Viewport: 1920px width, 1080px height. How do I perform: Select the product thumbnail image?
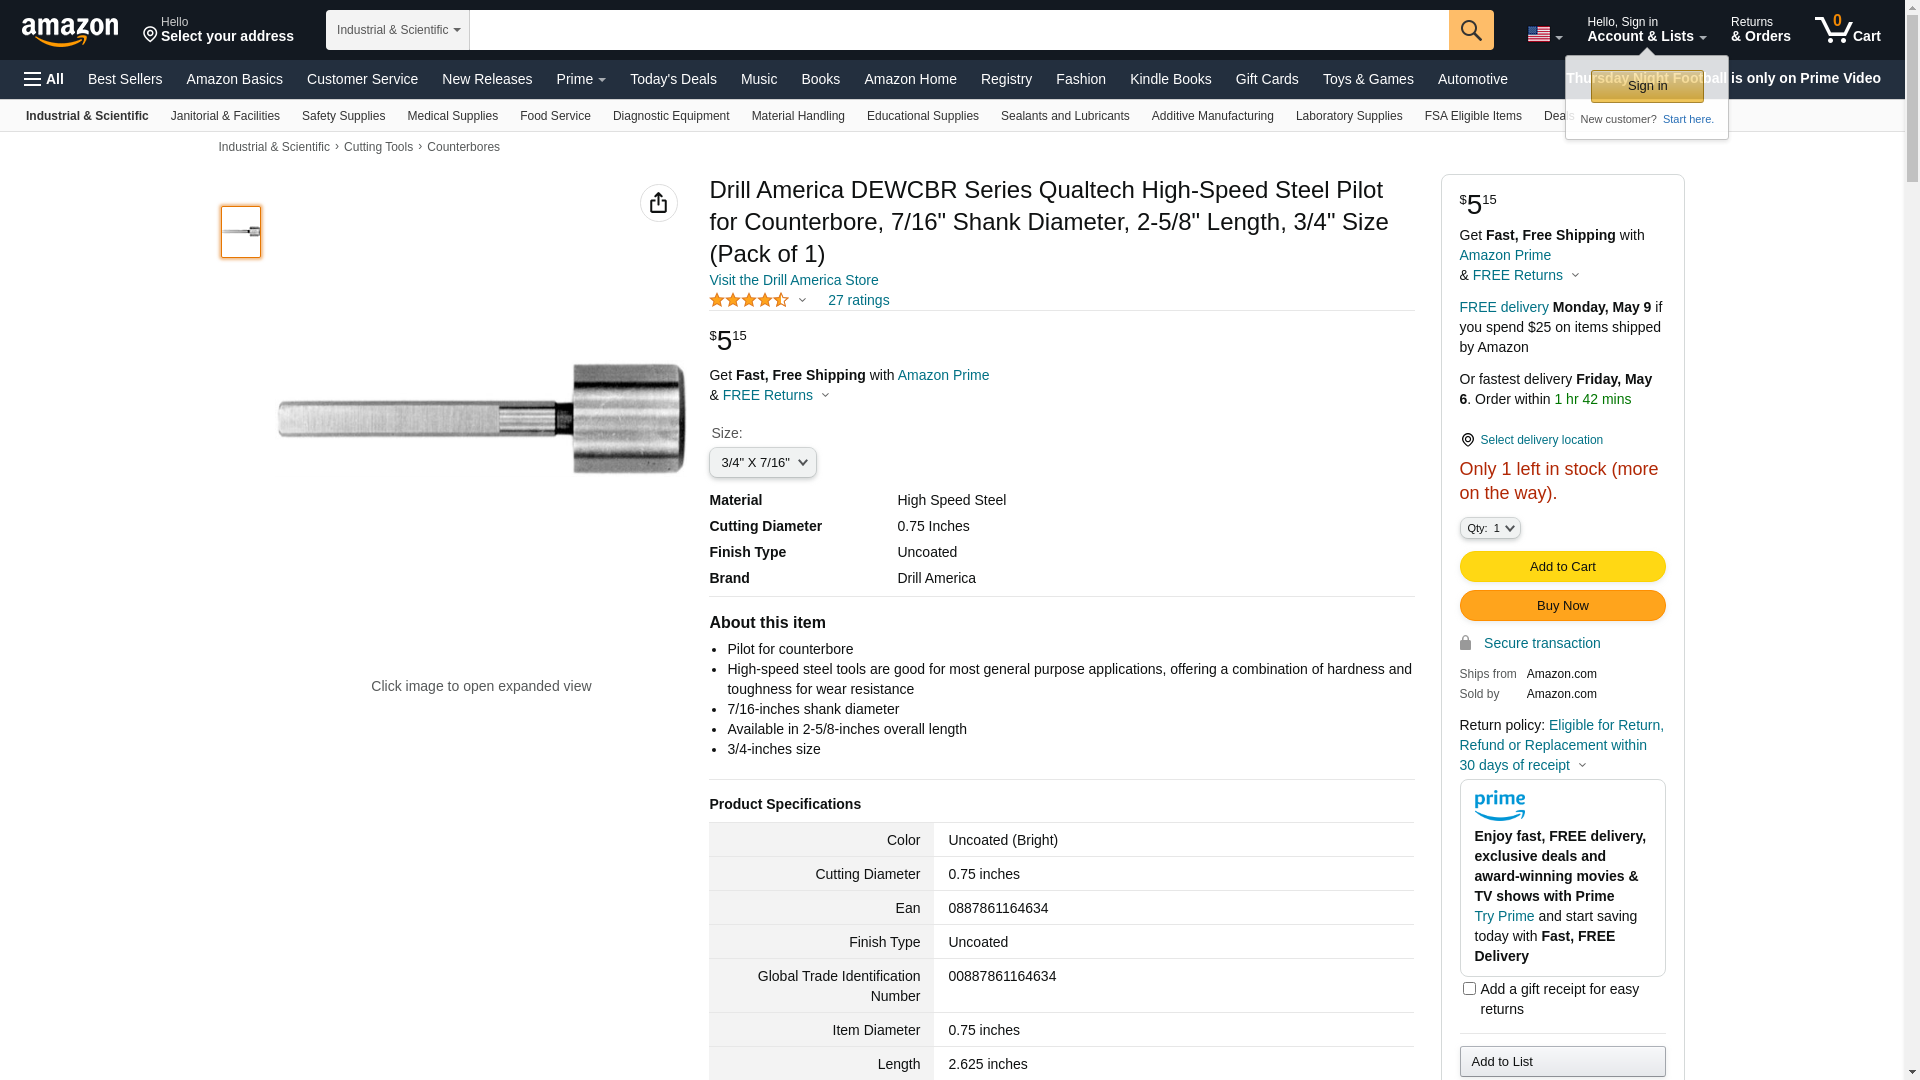pos(241,232)
